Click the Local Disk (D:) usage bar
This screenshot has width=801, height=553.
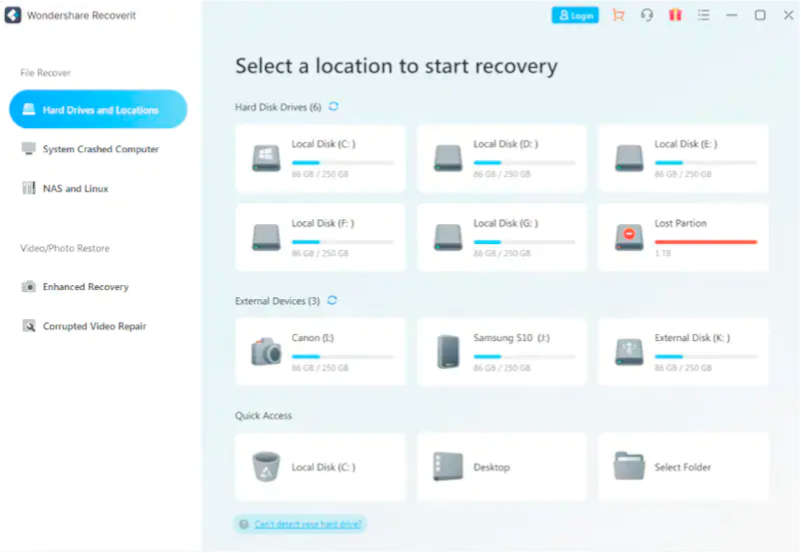524,163
